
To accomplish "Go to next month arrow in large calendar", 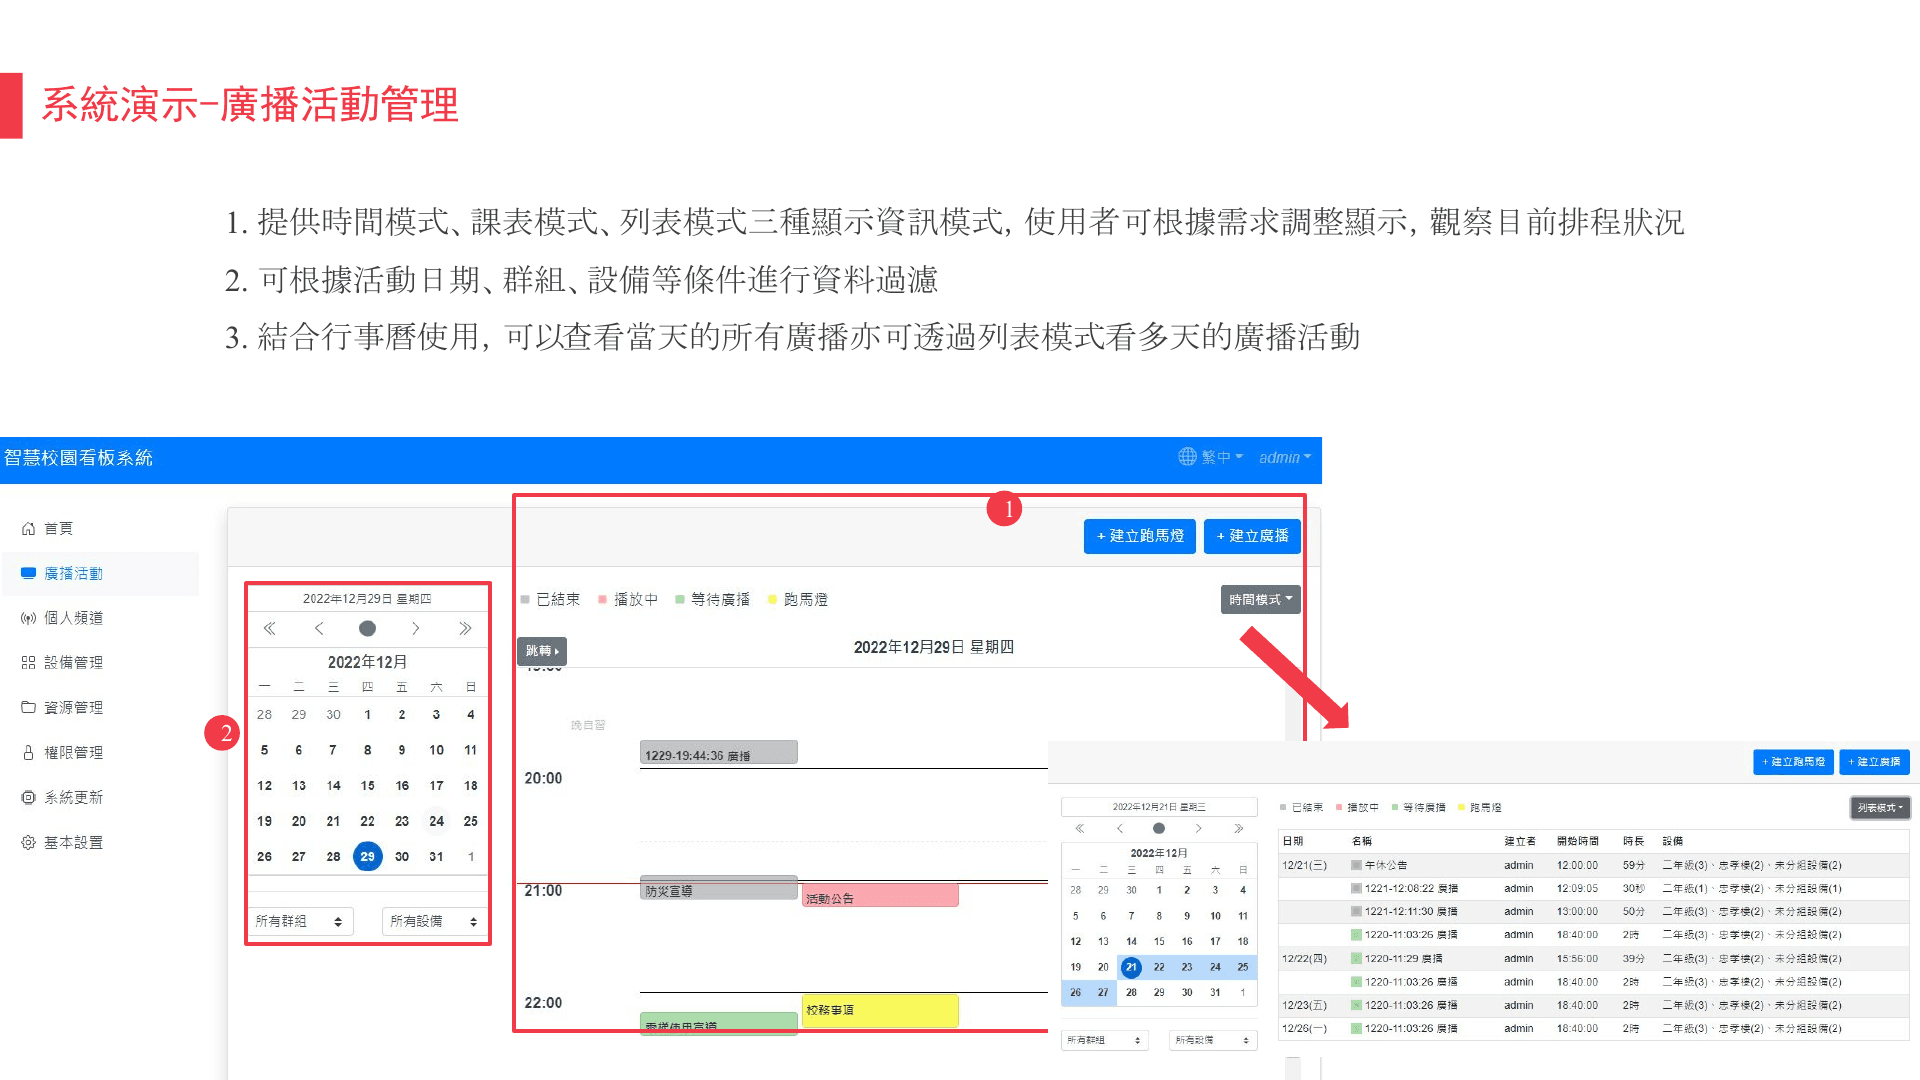I will (x=415, y=628).
